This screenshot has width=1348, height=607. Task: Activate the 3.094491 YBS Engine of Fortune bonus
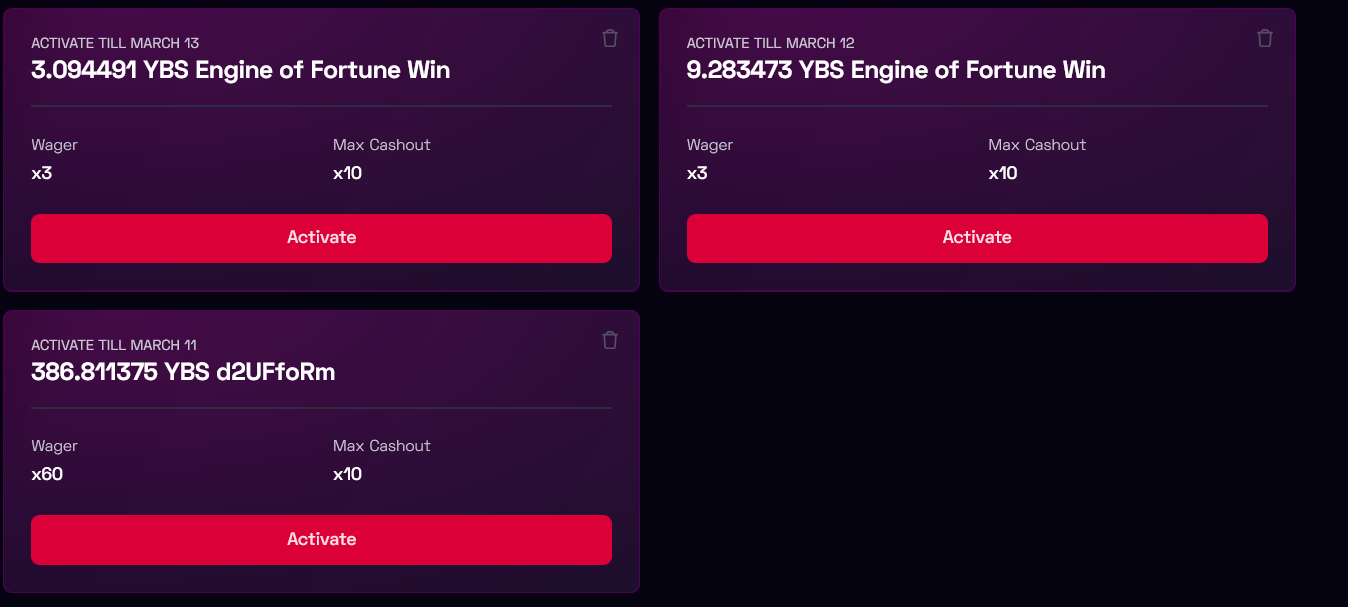pyautogui.click(x=321, y=238)
